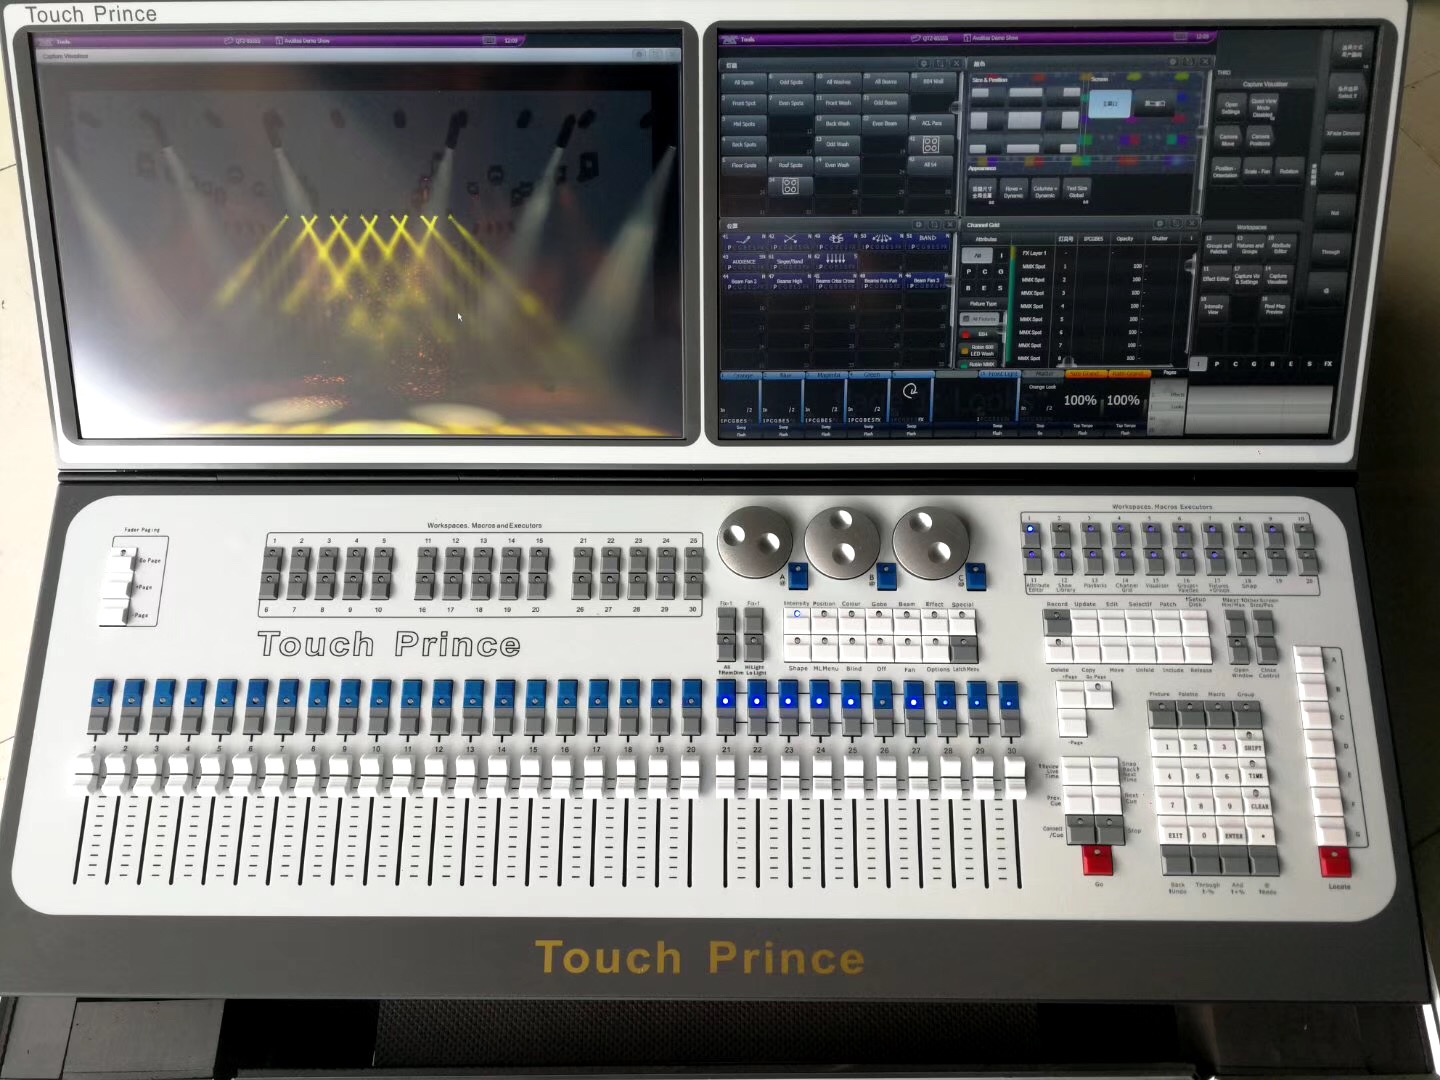Tap the blue wheel C button

(976, 576)
